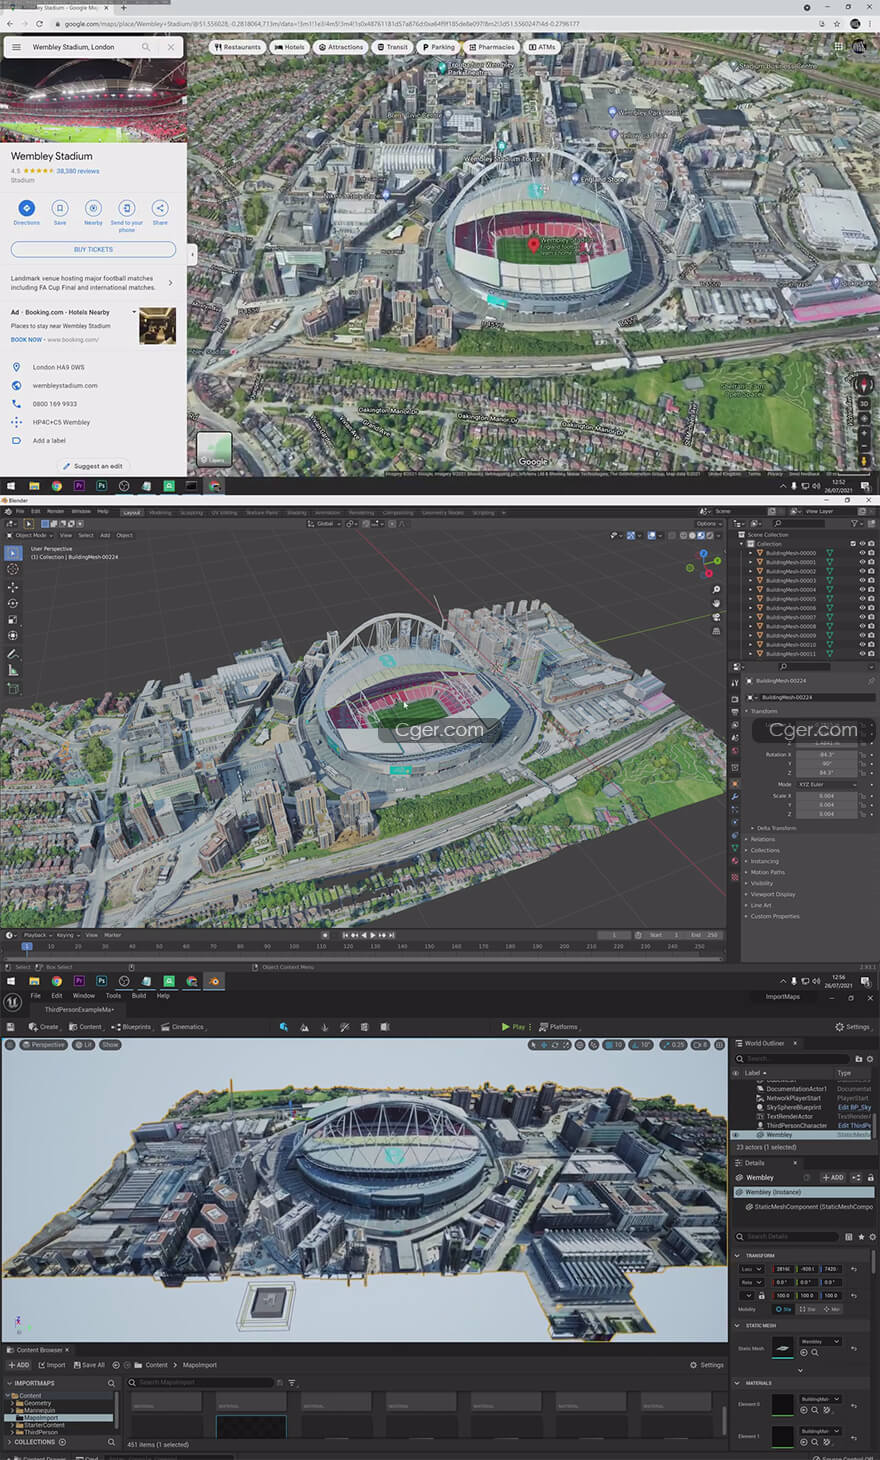Click the BUY TICKETS button
This screenshot has width=880, height=1460.
click(x=93, y=249)
